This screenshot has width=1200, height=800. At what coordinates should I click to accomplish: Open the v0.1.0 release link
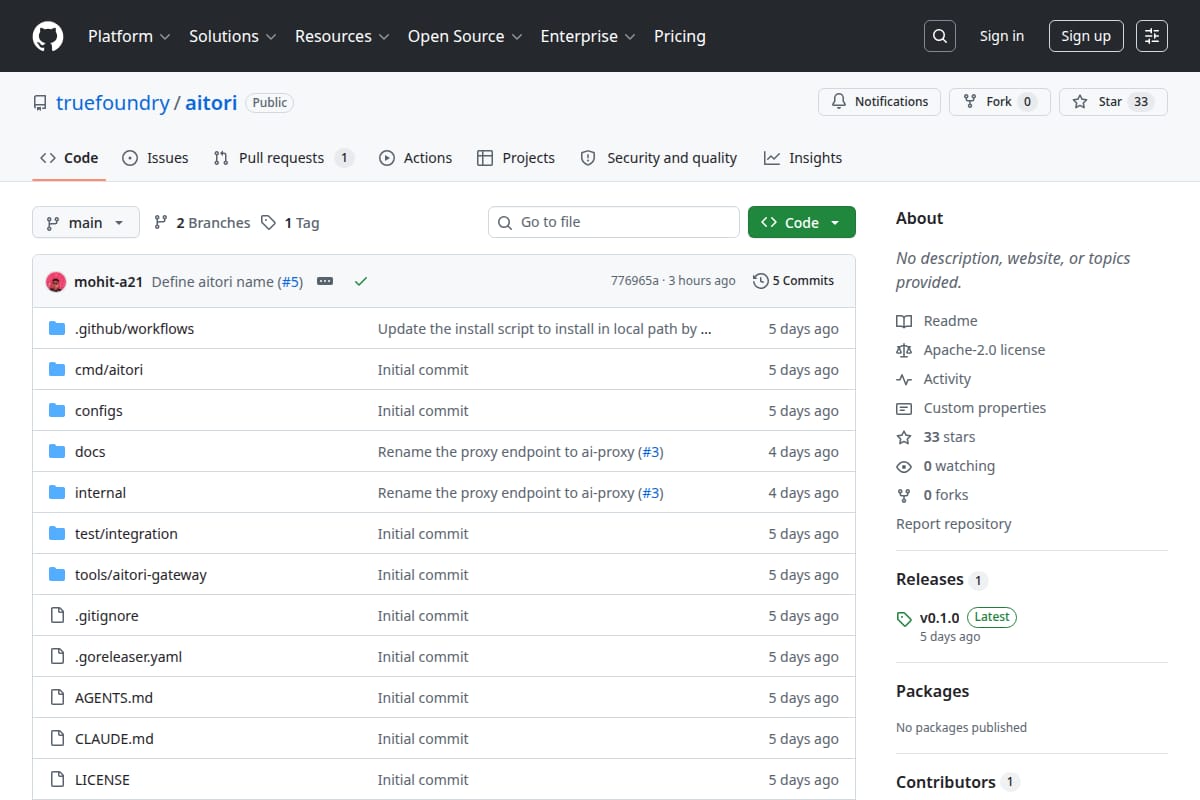(x=939, y=617)
